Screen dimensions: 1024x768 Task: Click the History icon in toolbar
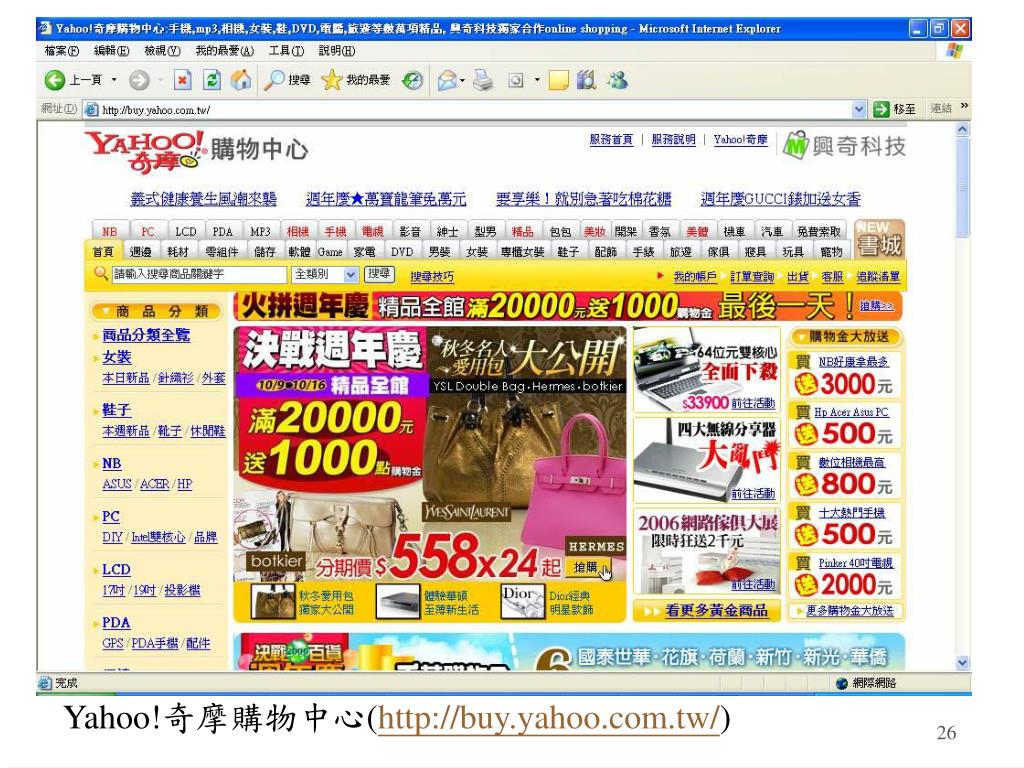[x=413, y=80]
